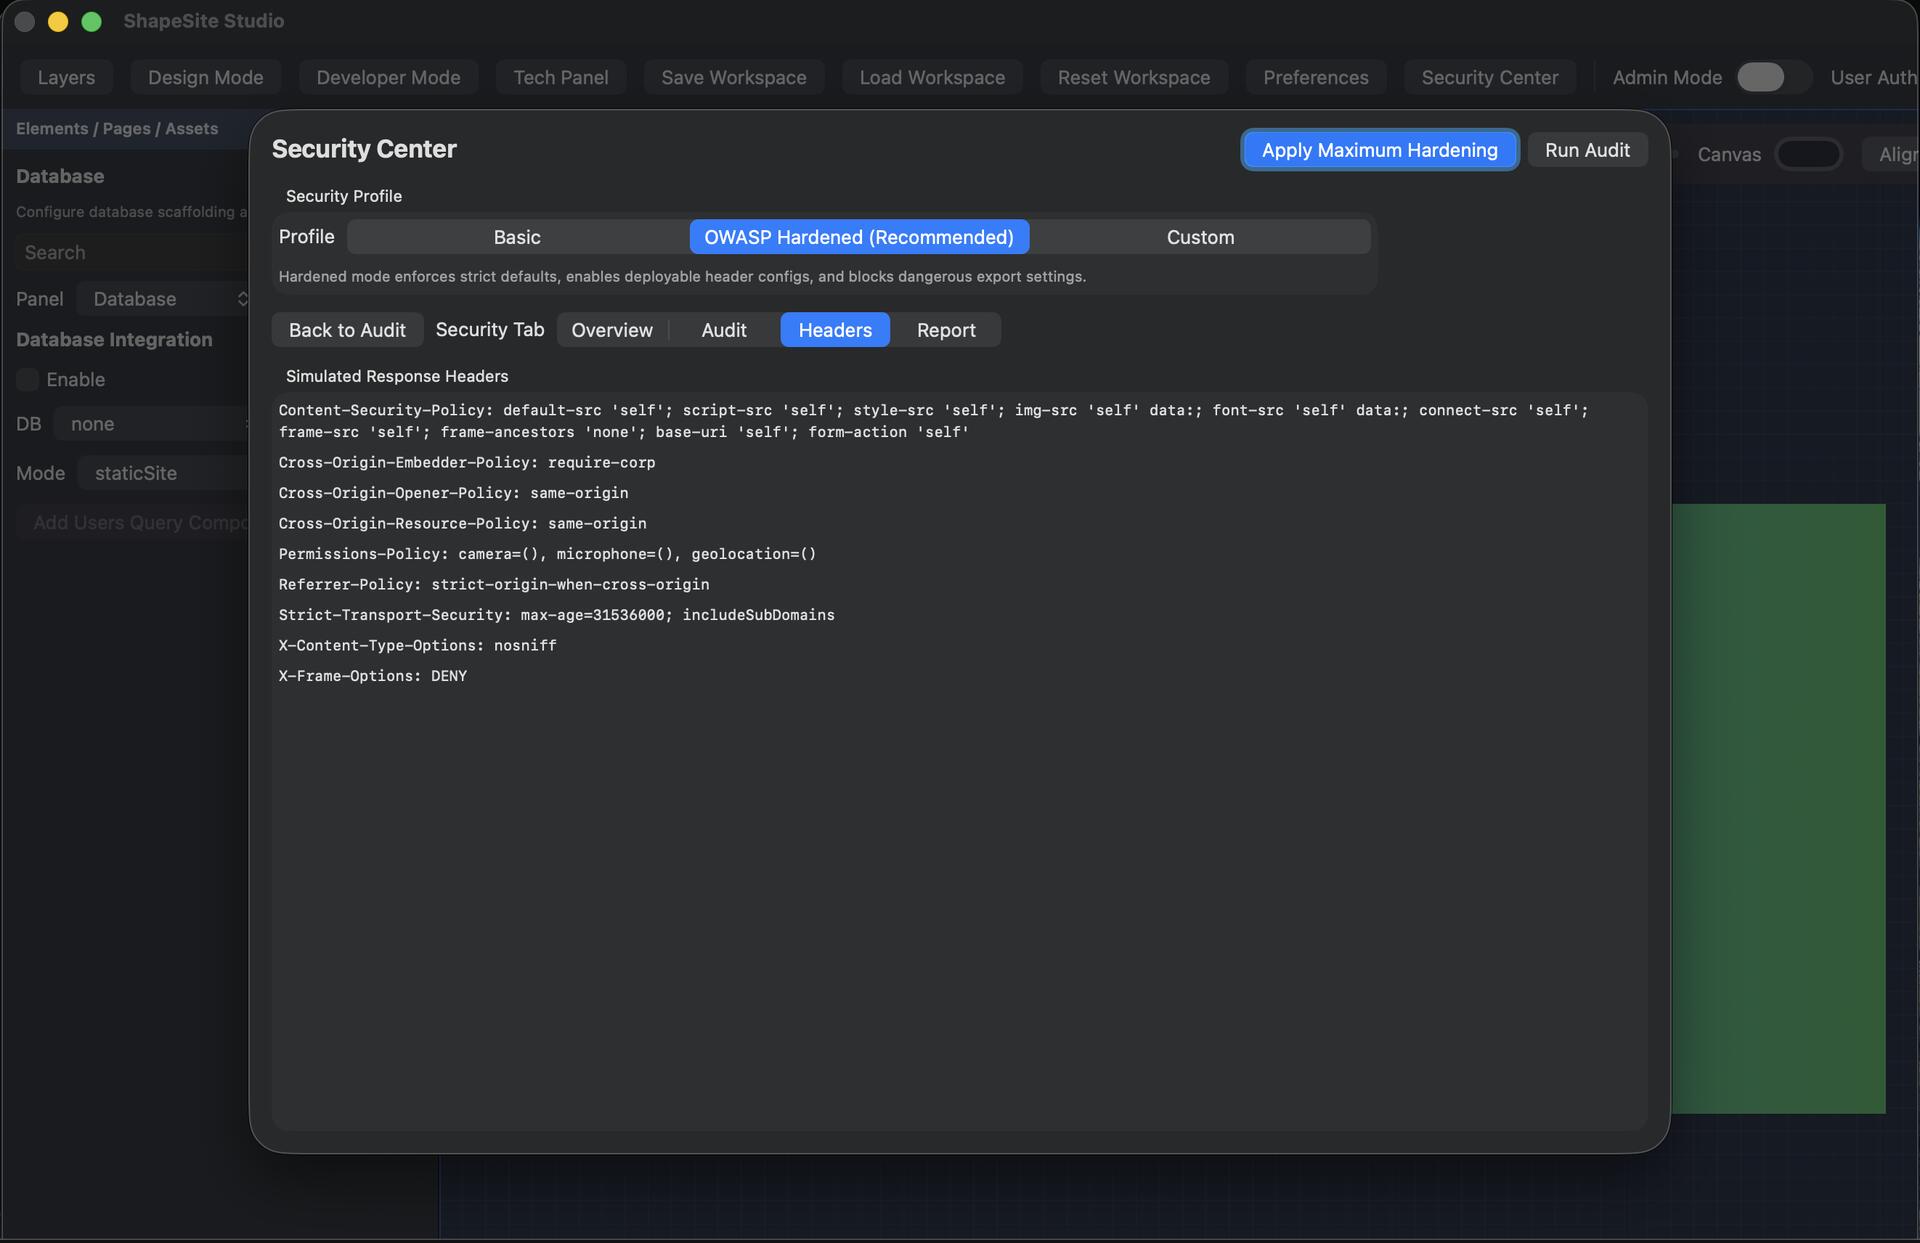1920x1243 pixels.
Task: Select the OWASP Hardened profile
Action: pyautogui.click(x=859, y=237)
